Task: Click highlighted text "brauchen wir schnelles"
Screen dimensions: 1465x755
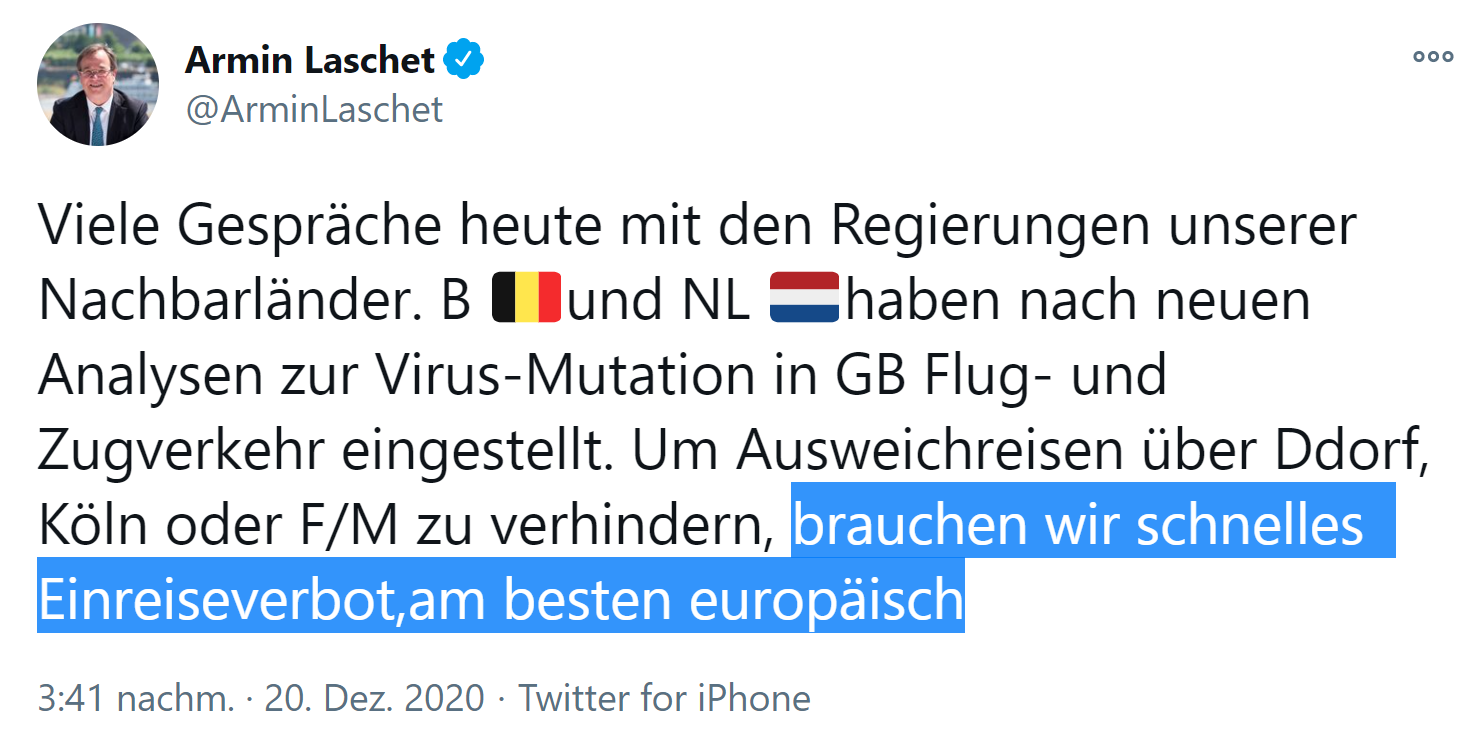Action: click(1078, 525)
